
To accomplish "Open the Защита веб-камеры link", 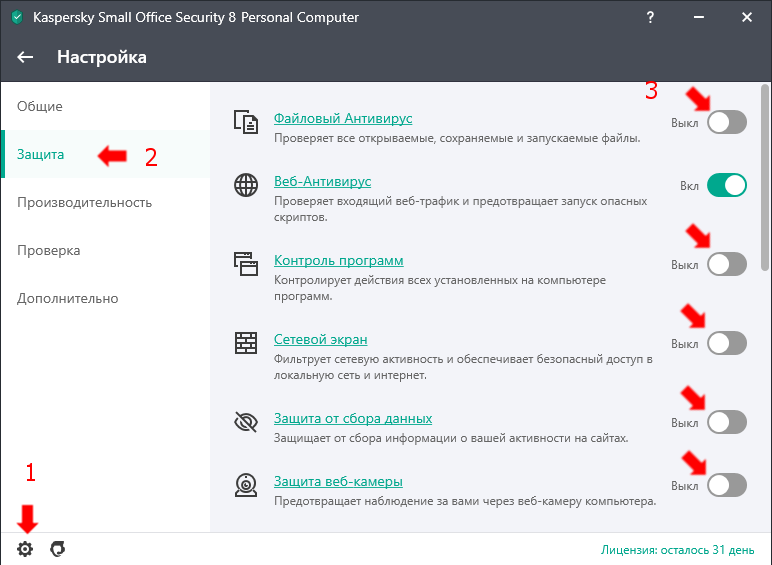I will 338,481.
